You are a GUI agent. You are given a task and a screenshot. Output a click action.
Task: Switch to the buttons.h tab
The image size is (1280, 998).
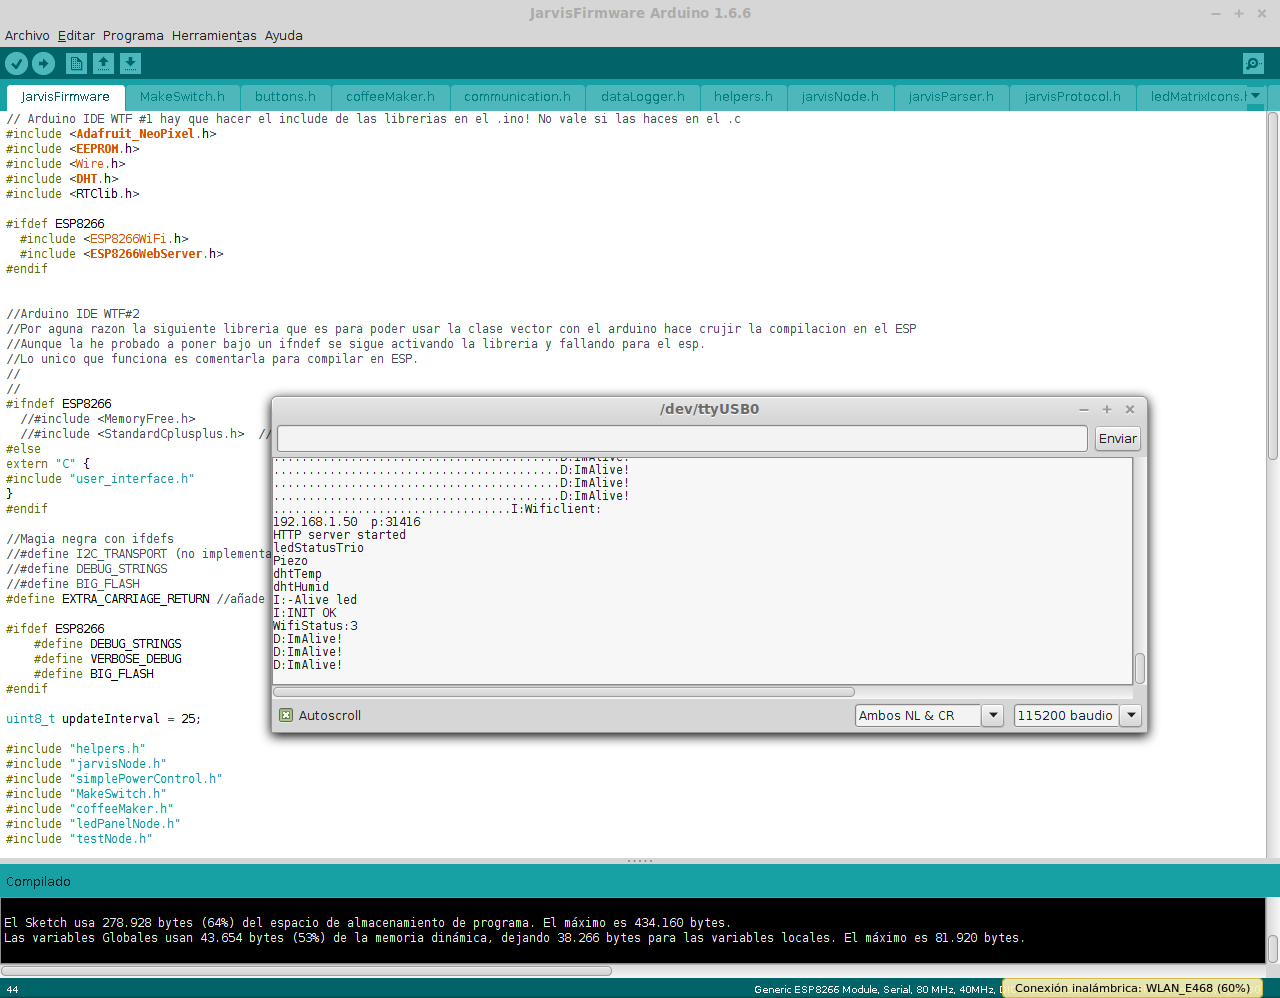click(x=285, y=97)
